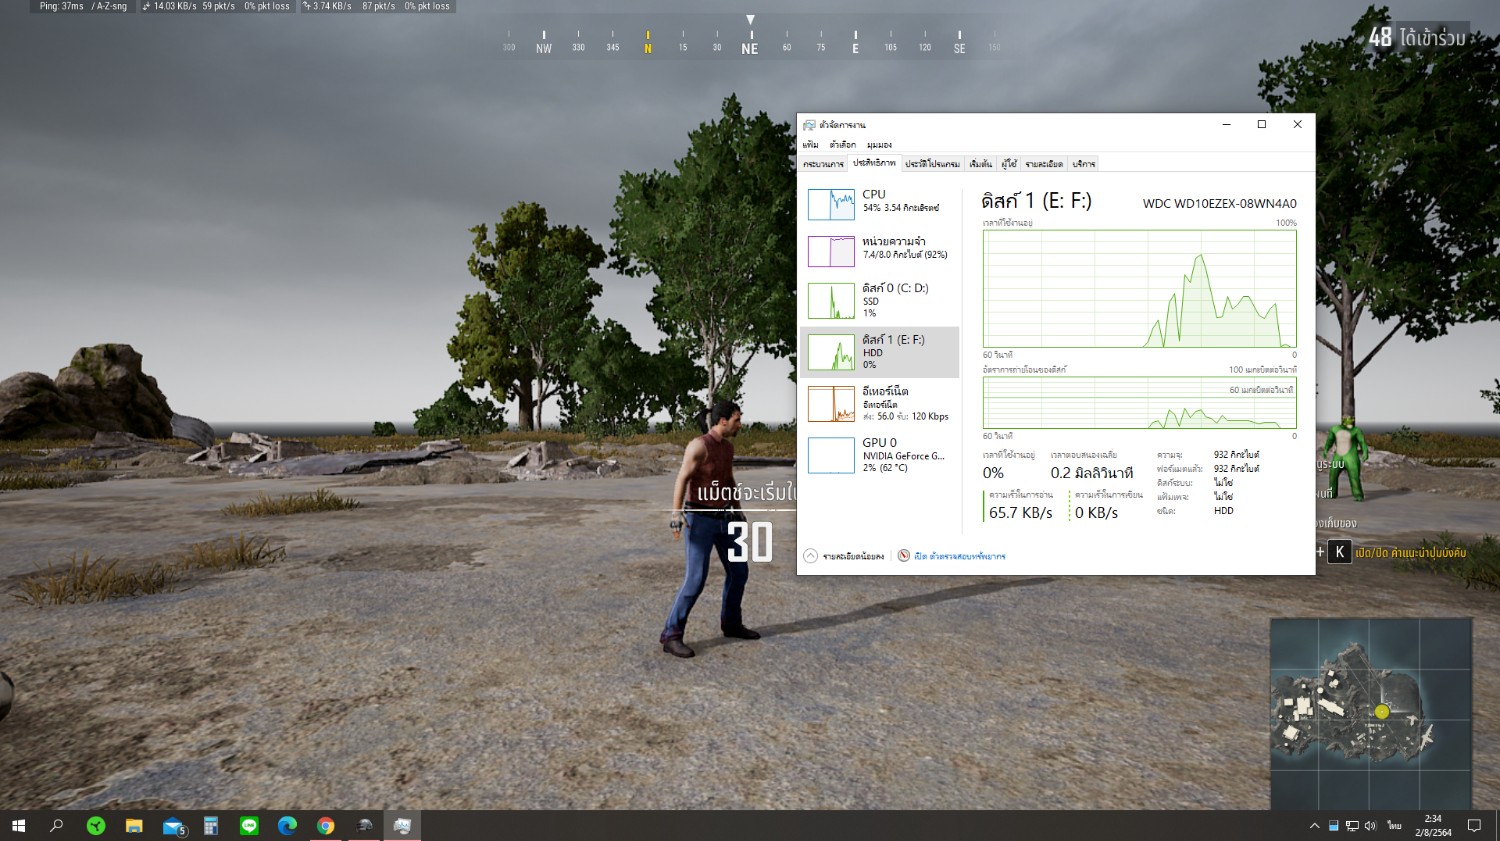Viewport: 1500px width, 841px height.
Task: Switch to PUBG game taskbar icon
Action: click(x=364, y=826)
